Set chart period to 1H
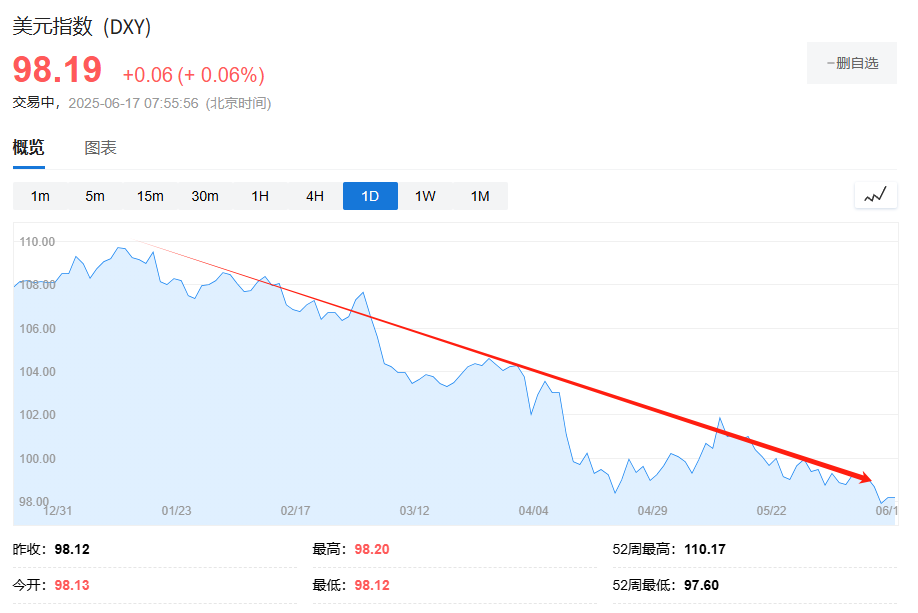 260,196
